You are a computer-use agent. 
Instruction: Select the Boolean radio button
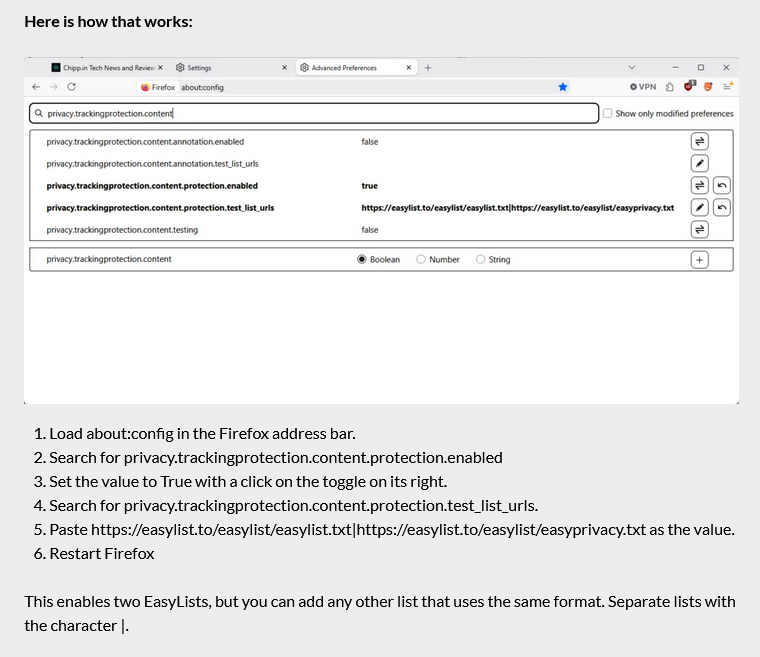click(362, 259)
